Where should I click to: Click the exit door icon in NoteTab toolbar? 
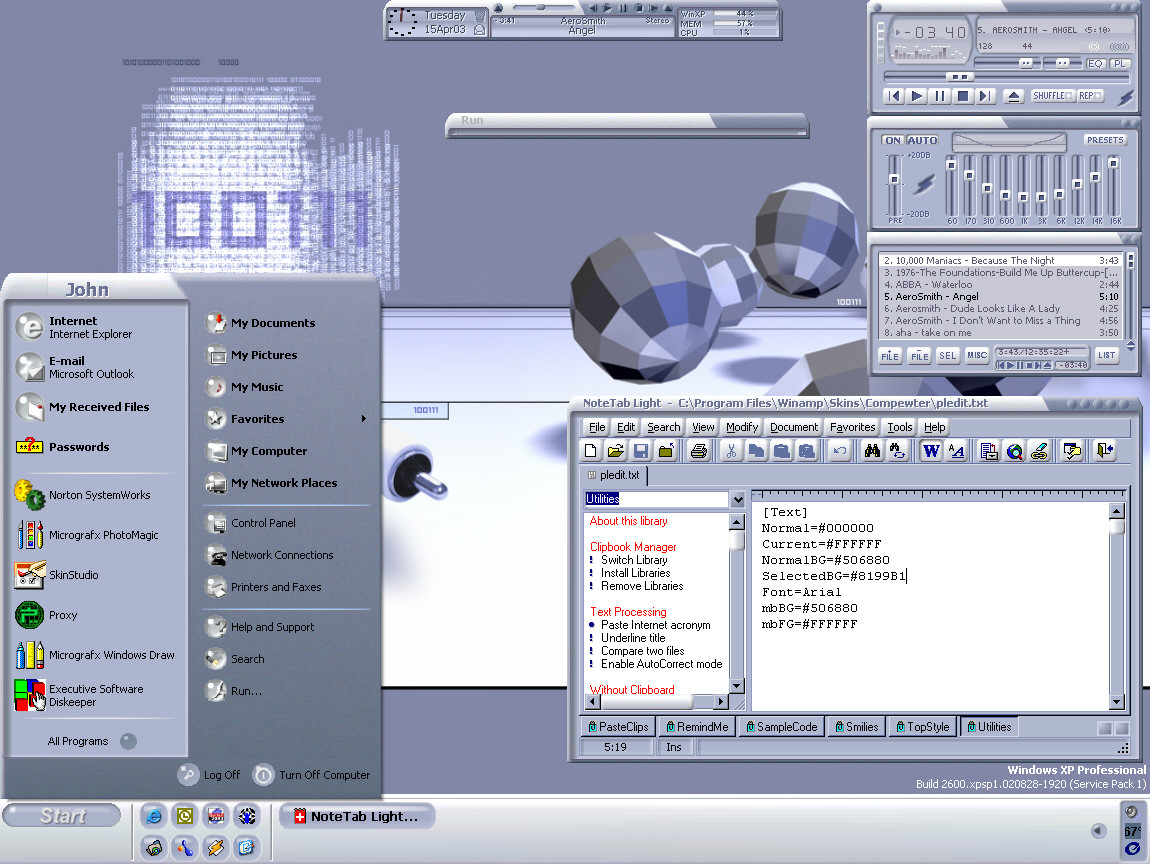(x=1105, y=451)
